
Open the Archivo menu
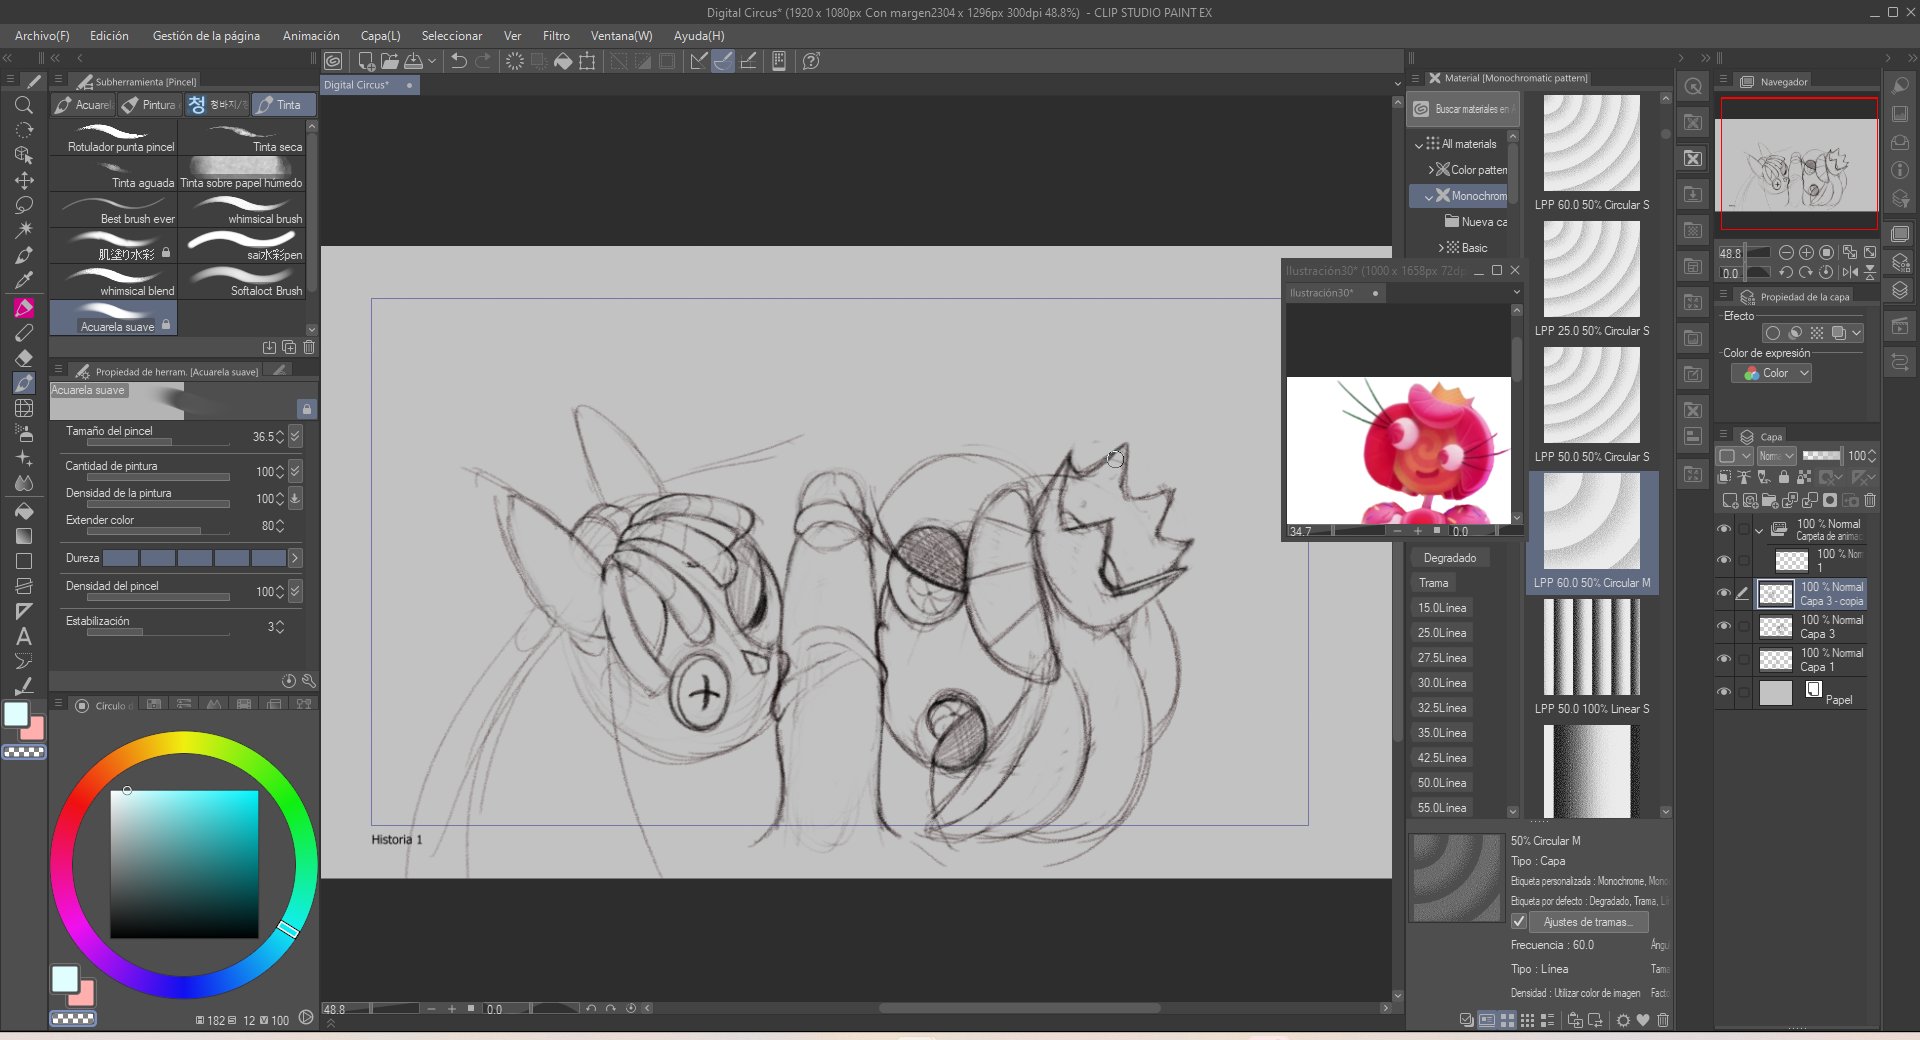click(42, 36)
